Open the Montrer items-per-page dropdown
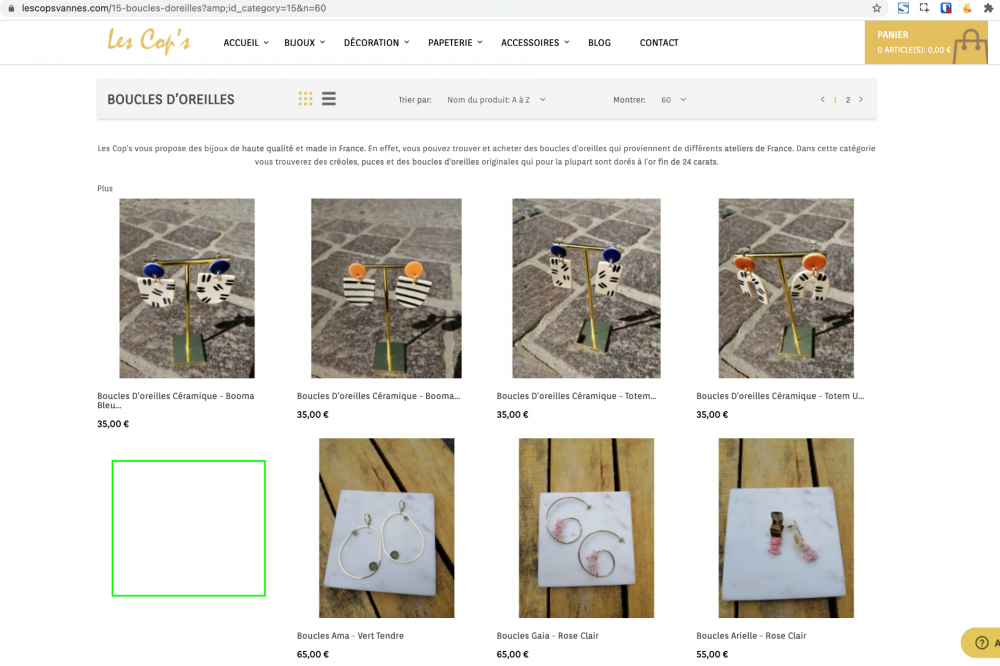This screenshot has height=666, width=1000. click(673, 100)
